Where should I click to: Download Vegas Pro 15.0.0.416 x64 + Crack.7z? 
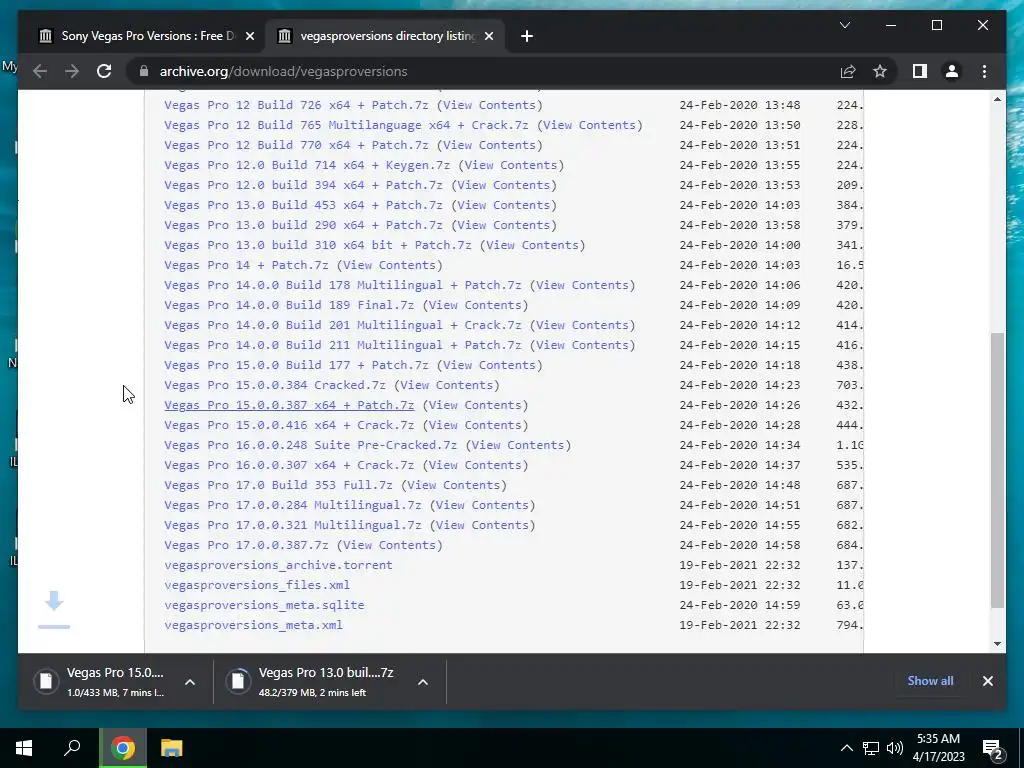point(289,425)
